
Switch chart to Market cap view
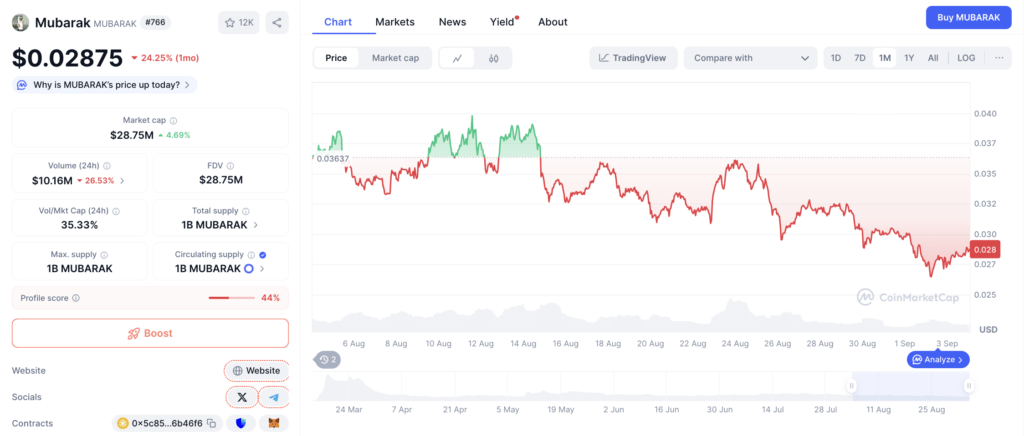pos(395,58)
